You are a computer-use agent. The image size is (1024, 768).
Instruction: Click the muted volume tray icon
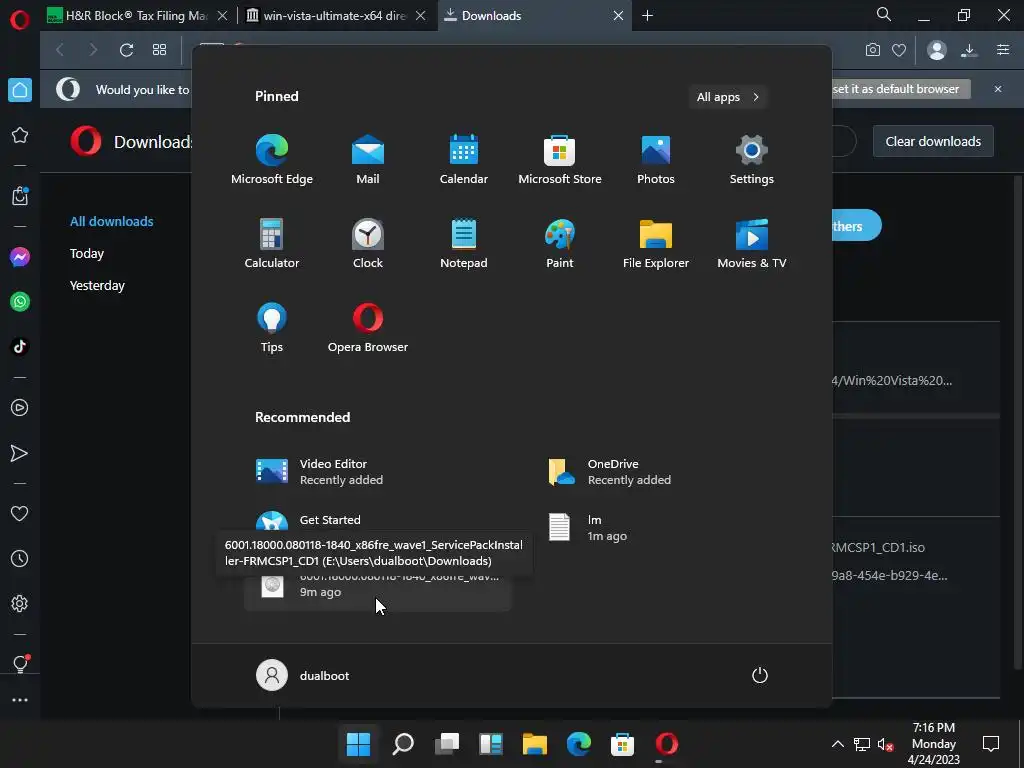pos(886,744)
